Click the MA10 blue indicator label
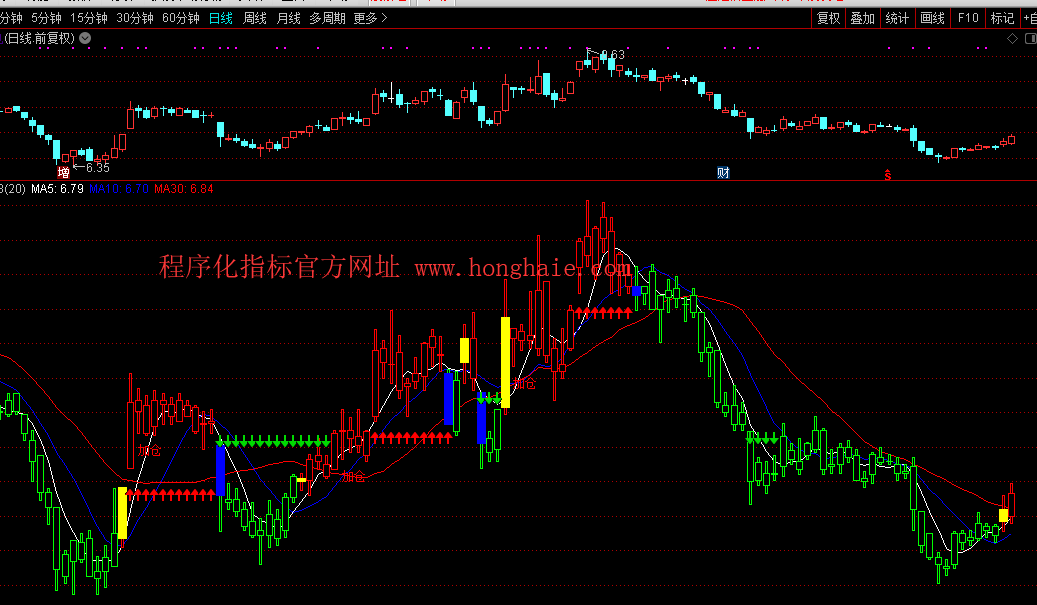This screenshot has height=605, width=1037. [x=118, y=188]
